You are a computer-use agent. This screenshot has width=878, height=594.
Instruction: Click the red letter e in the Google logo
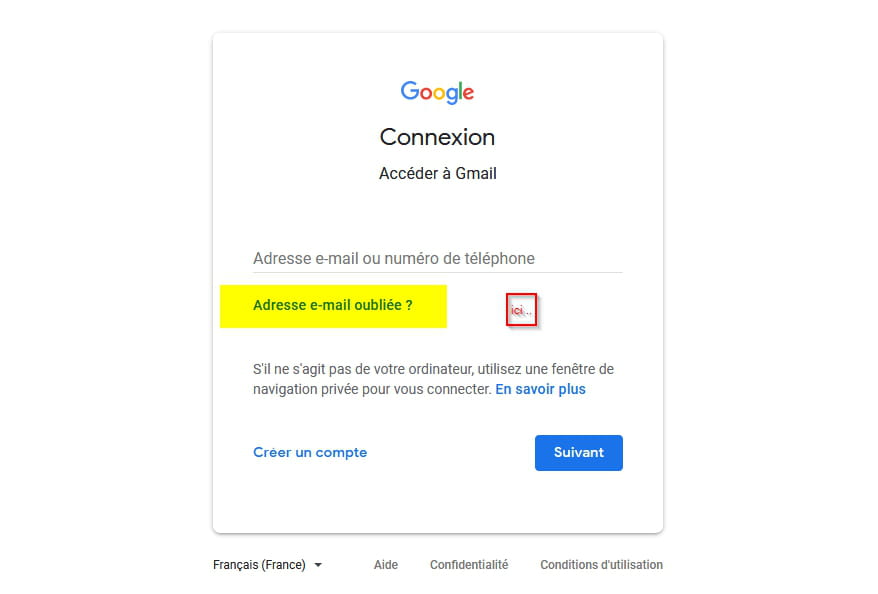point(469,93)
